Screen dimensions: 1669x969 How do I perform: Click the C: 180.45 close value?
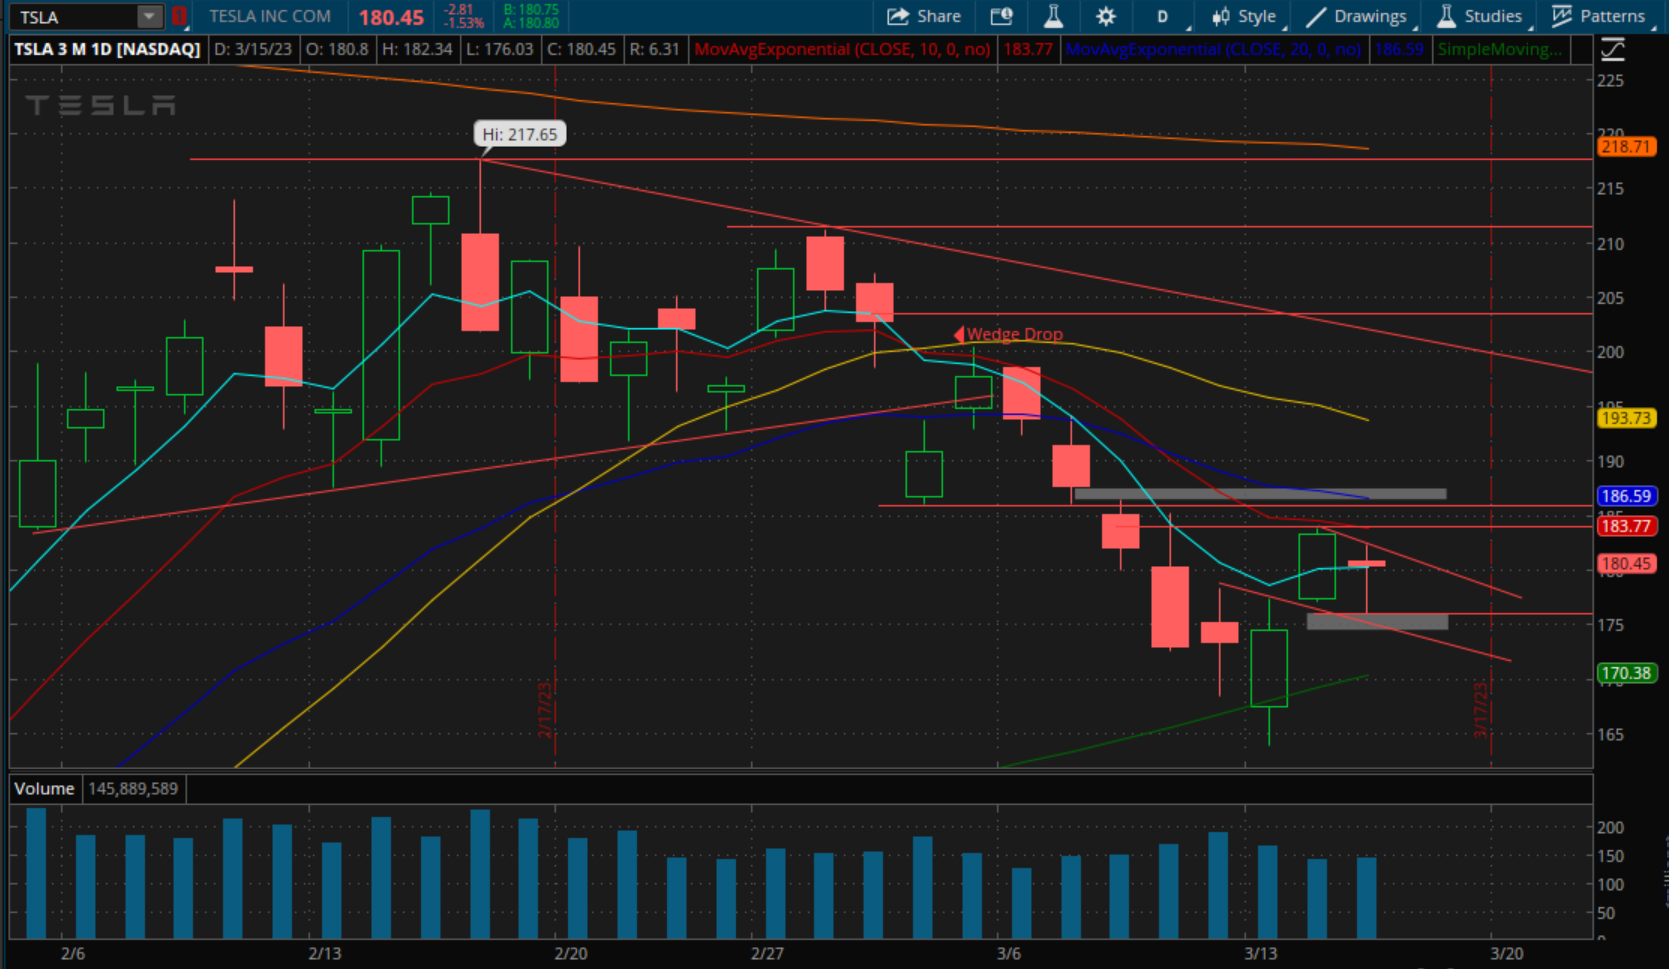(x=581, y=49)
